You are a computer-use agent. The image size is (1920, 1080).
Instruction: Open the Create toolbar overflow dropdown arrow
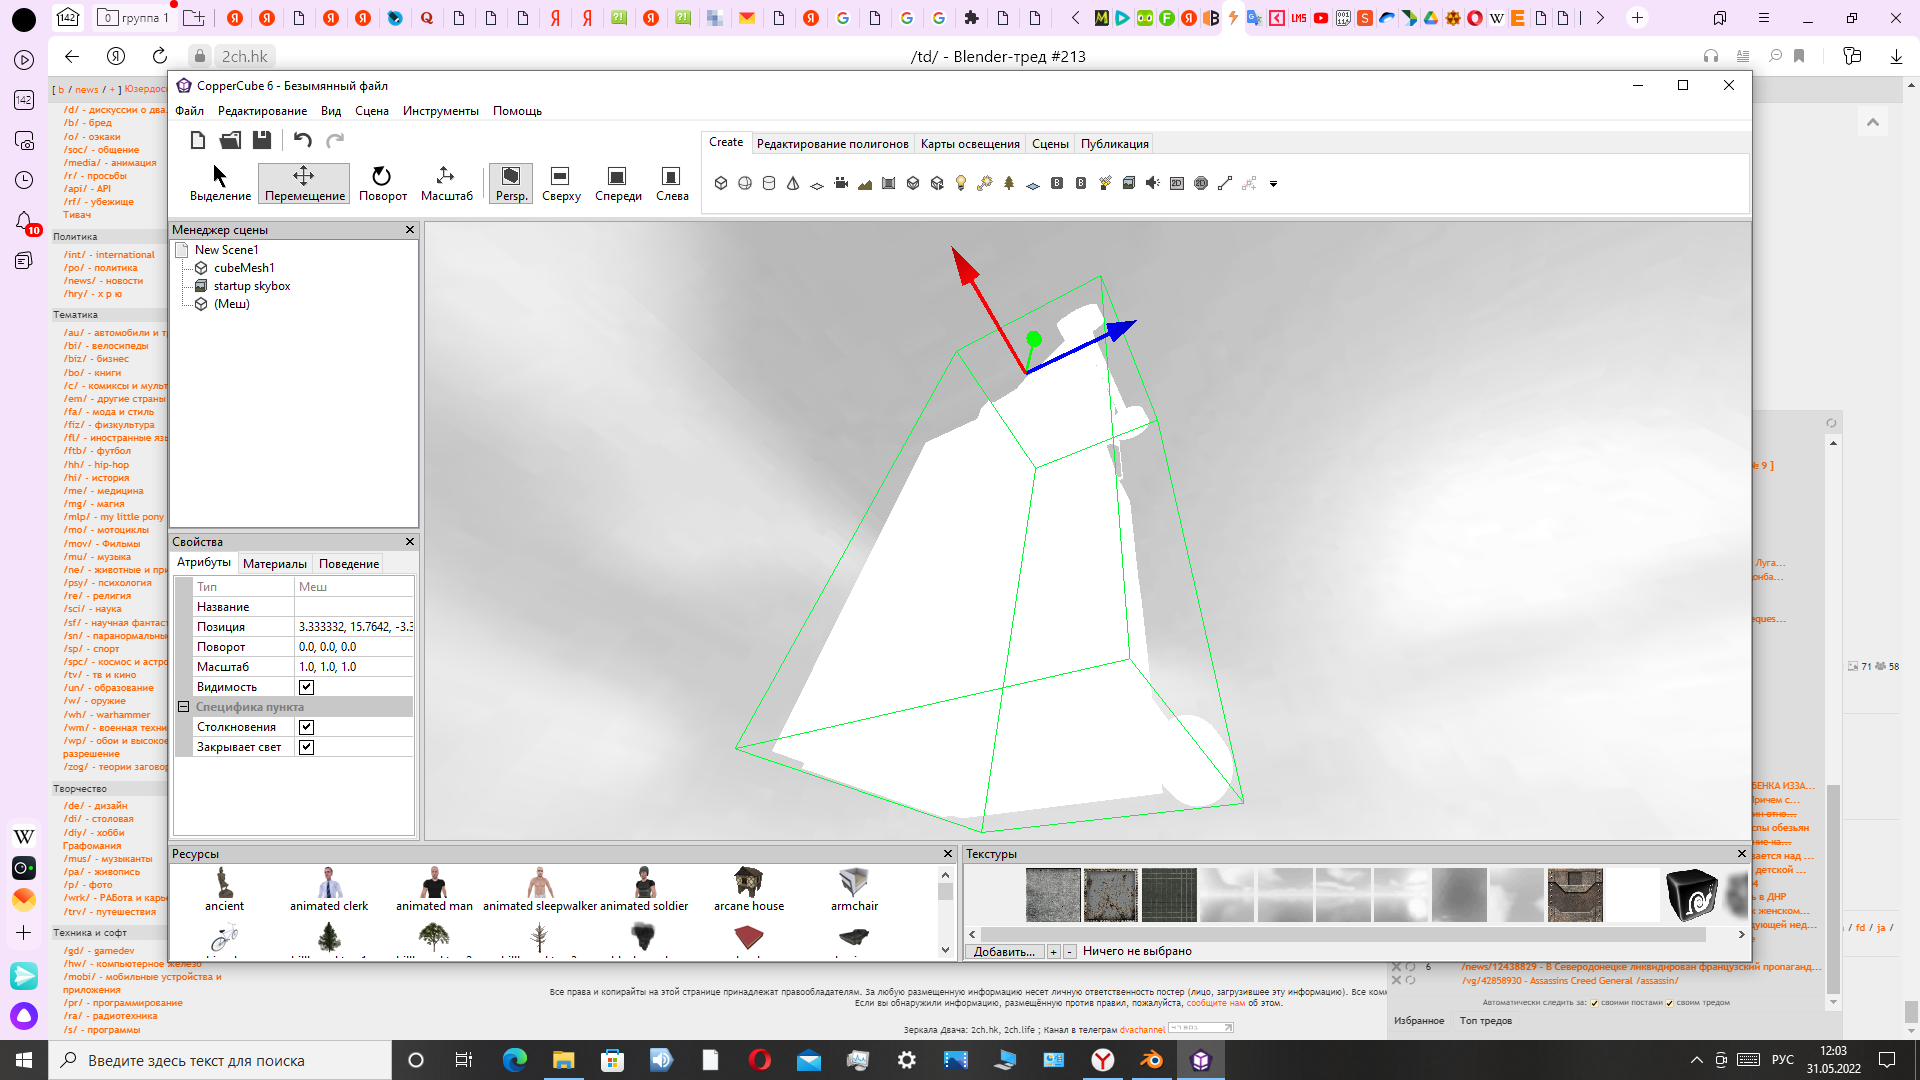coord(1273,184)
